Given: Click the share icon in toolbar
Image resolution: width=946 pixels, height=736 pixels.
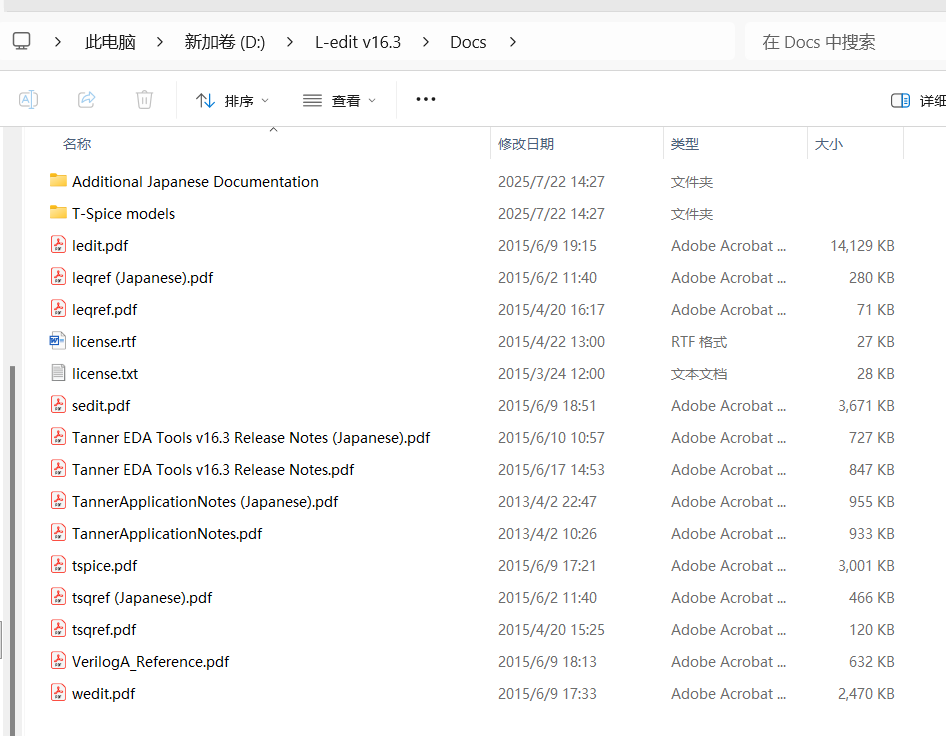Looking at the screenshot, I should coord(86,100).
